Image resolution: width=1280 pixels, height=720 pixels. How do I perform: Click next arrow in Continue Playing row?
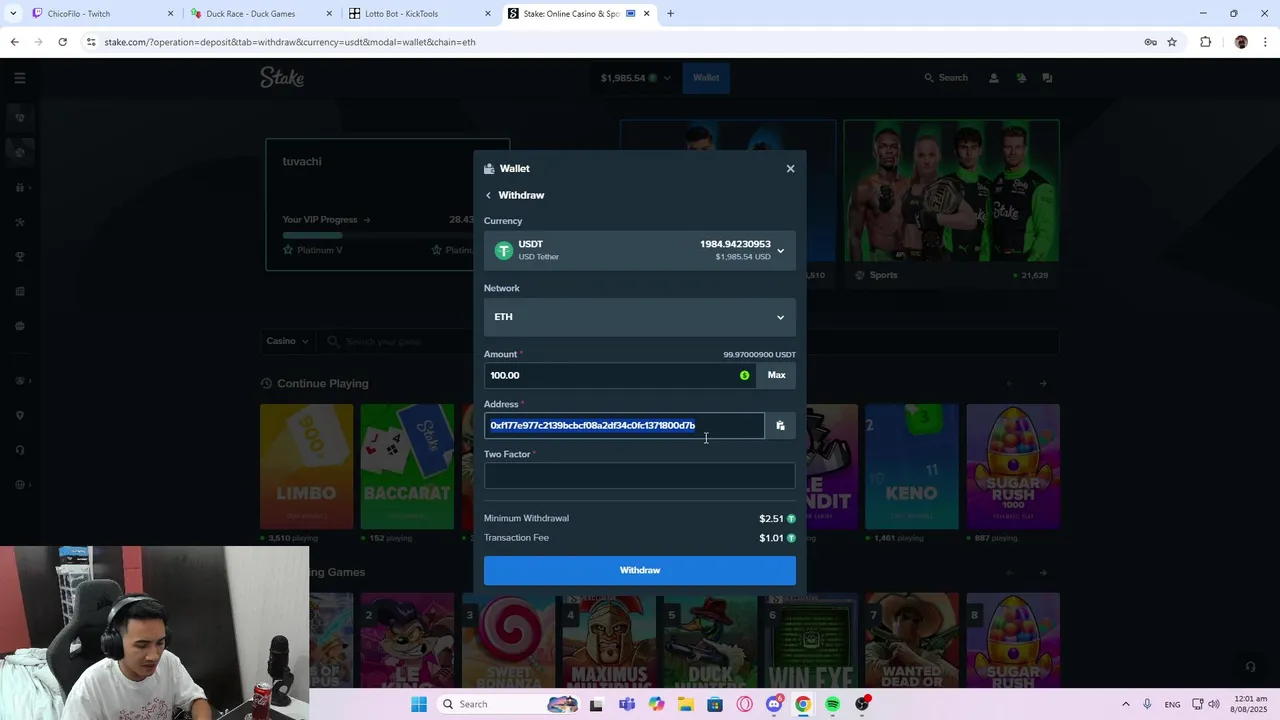click(1043, 384)
